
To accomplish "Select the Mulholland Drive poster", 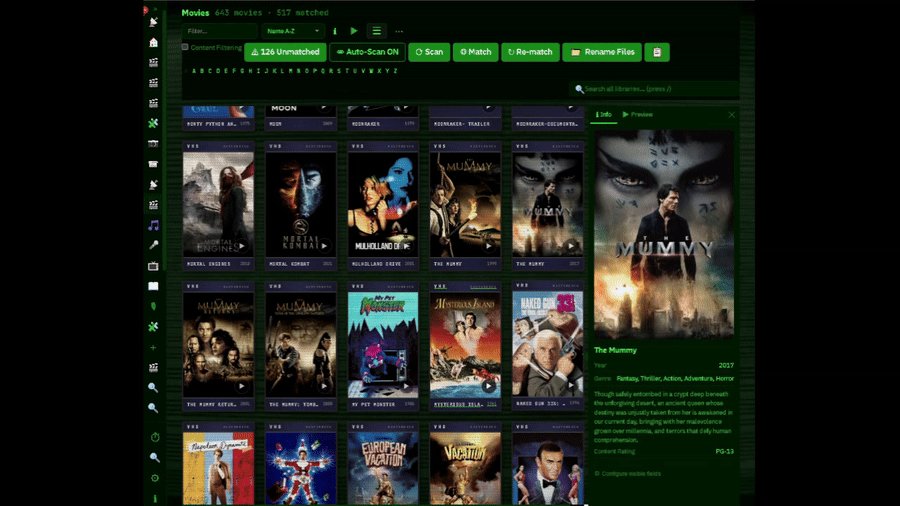I will (x=383, y=204).
